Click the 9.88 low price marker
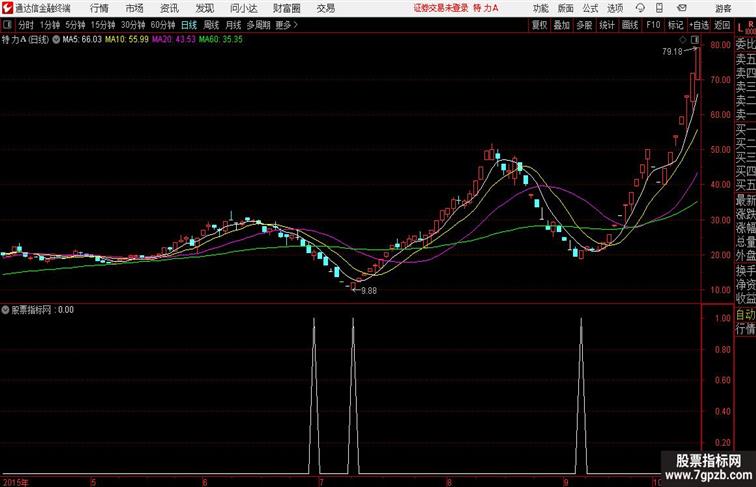 tap(369, 290)
